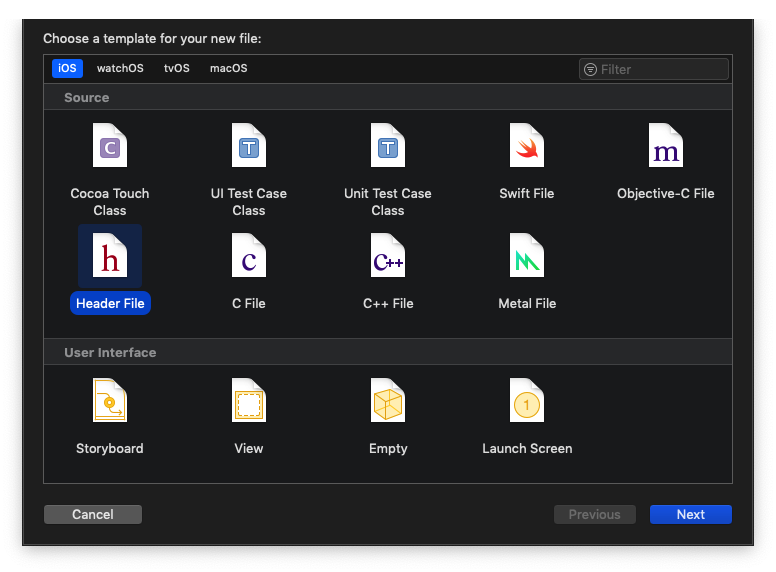Select the Swift File template icon
Viewport: 776px width, 572px height.
click(527, 146)
